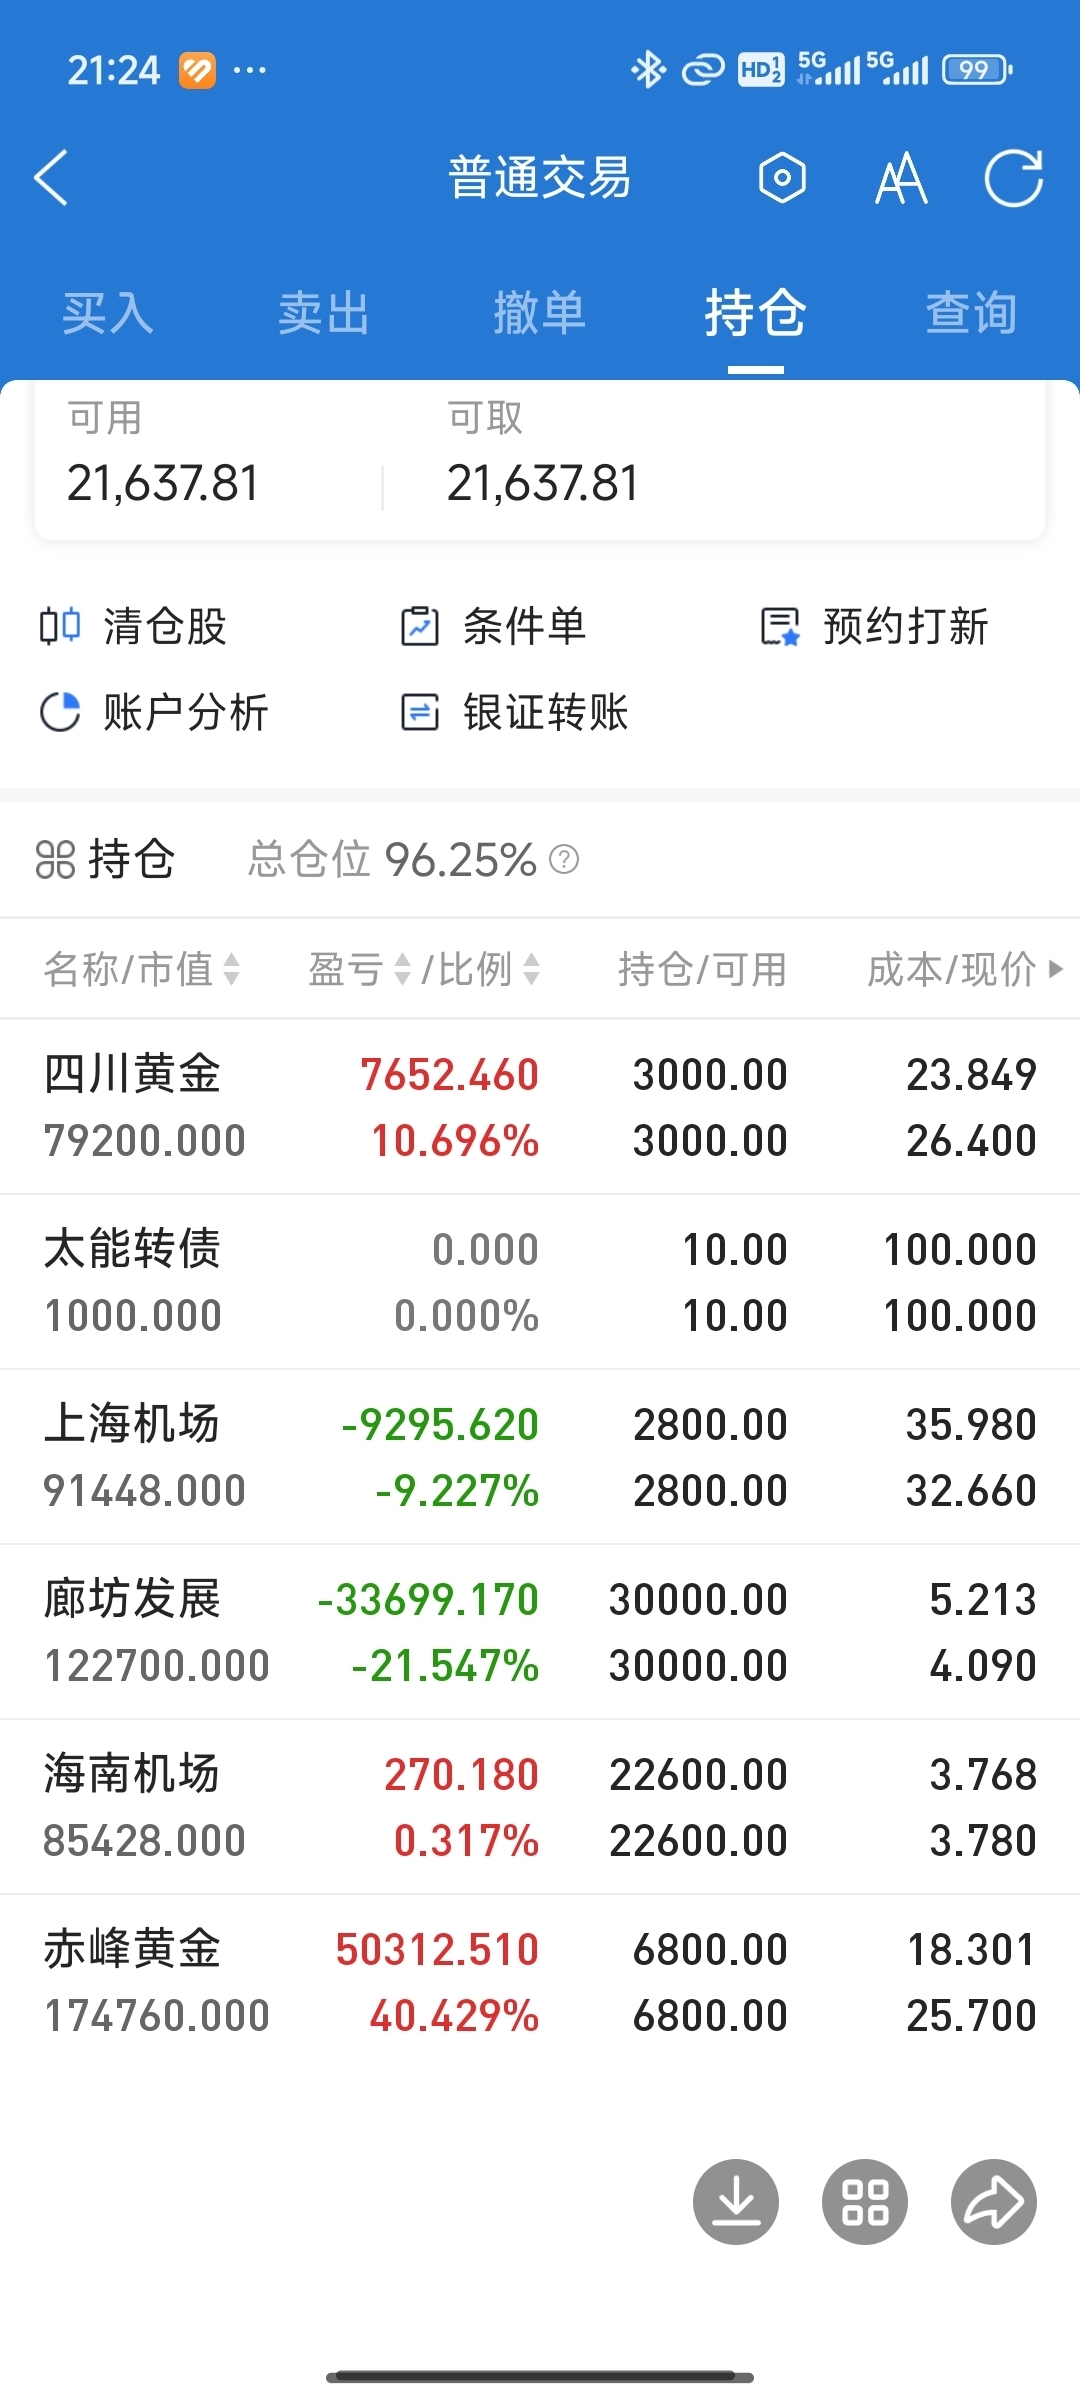Tap the -9295.620 loss value
The image size is (1080, 2400).
pos(440,1425)
